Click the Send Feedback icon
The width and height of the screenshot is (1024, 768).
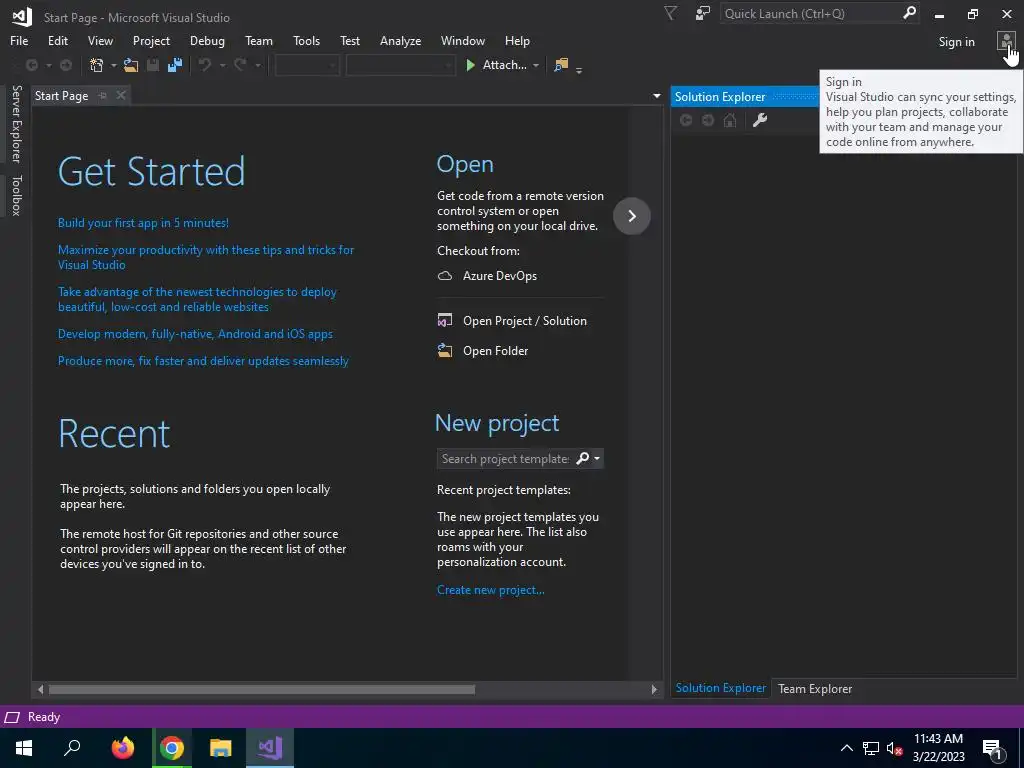(703, 13)
